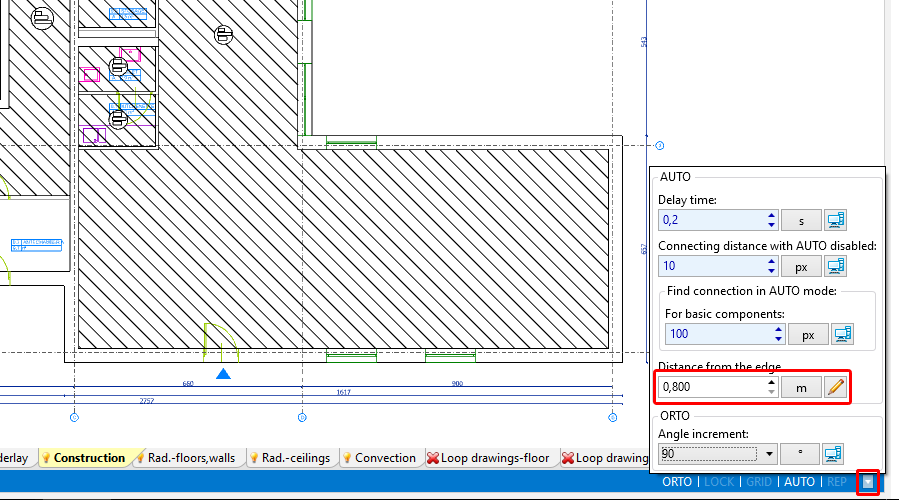899x500 pixels.
Task: Collapse the status bar settings arrow
Action: pyautogui.click(x=869, y=482)
